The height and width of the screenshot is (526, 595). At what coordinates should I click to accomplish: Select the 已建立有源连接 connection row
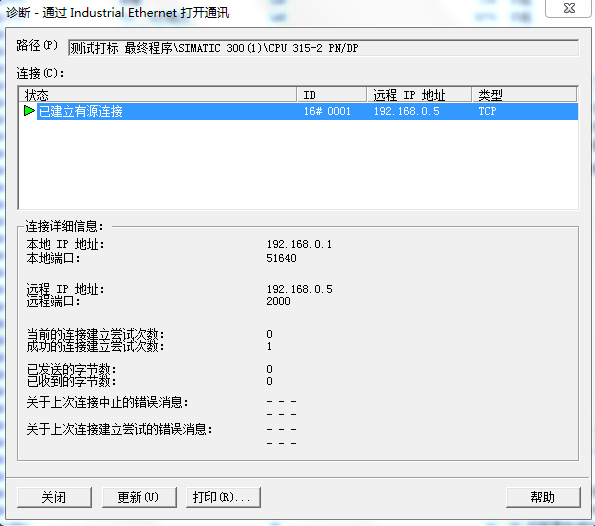[x=298, y=111]
